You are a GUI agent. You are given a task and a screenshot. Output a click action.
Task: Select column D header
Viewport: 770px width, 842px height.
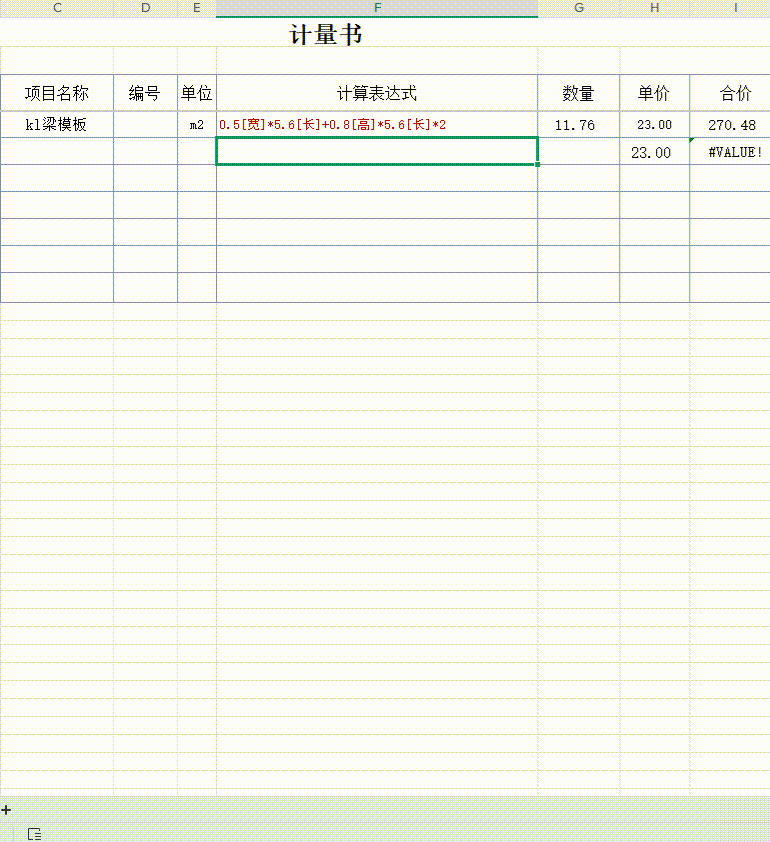pos(146,8)
